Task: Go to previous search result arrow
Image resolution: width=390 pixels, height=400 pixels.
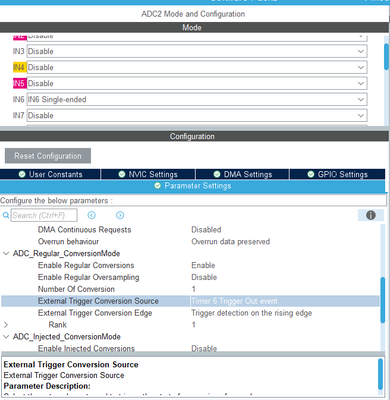Action: [92, 215]
